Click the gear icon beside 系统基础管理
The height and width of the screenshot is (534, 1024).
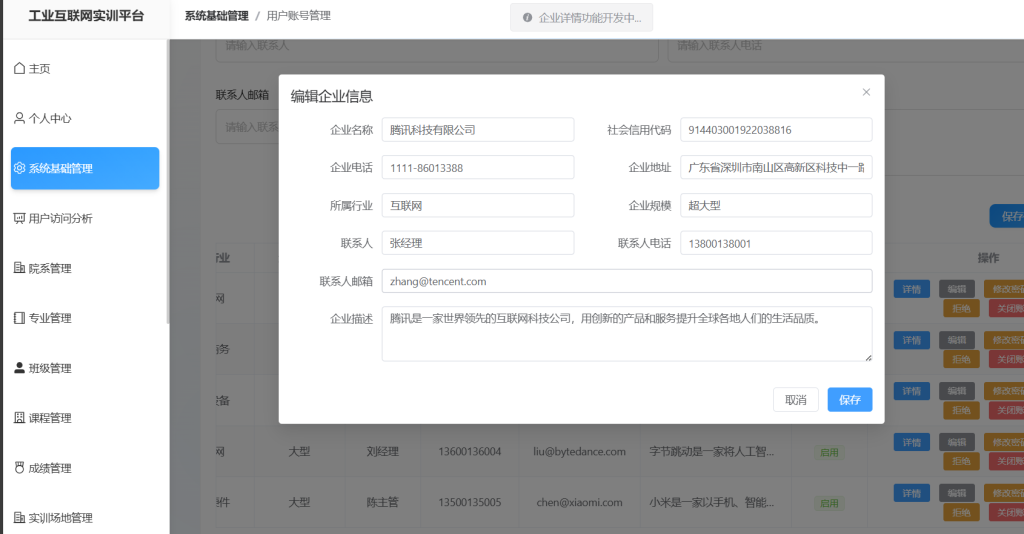(x=19, y=168)
